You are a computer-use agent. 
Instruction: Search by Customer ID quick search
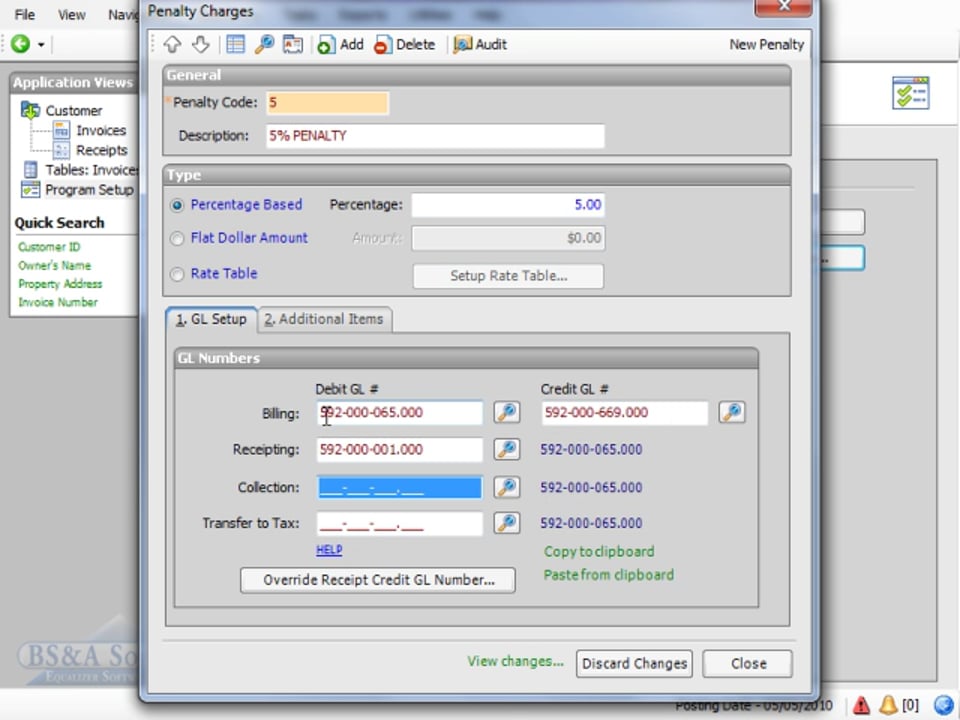click(49, 247)
